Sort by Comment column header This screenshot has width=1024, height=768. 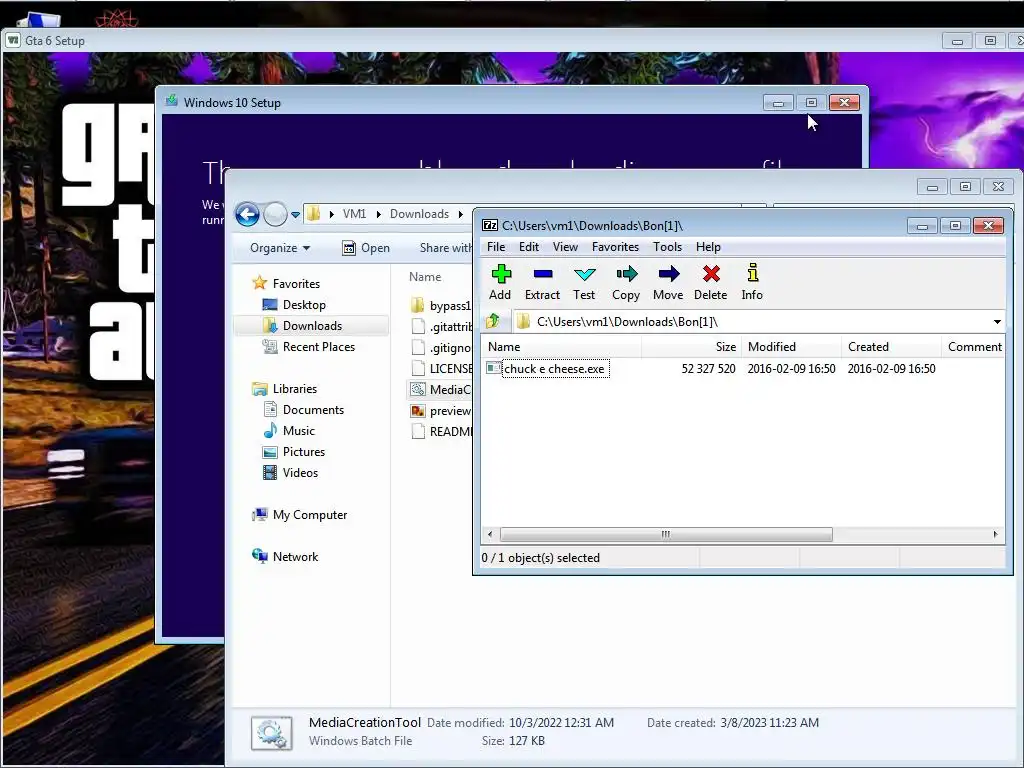click(x=974, y=347)
